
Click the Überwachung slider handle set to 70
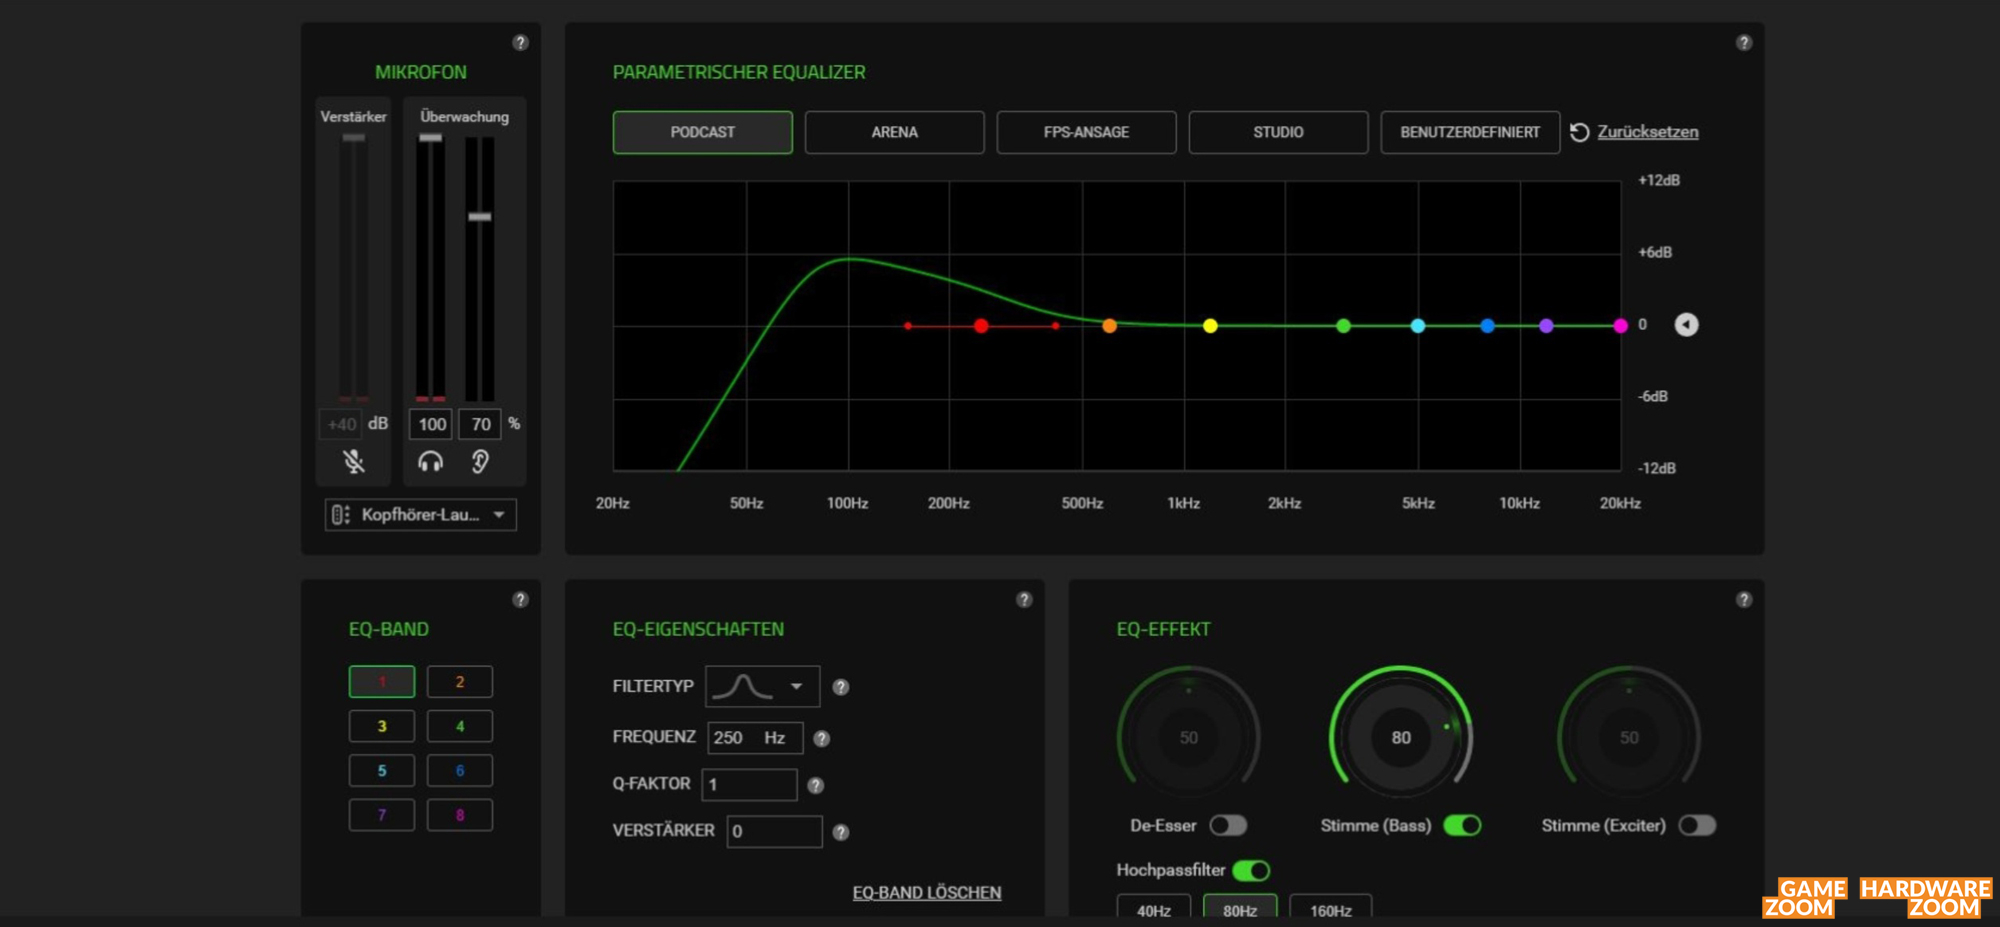(x=480, y=216)
